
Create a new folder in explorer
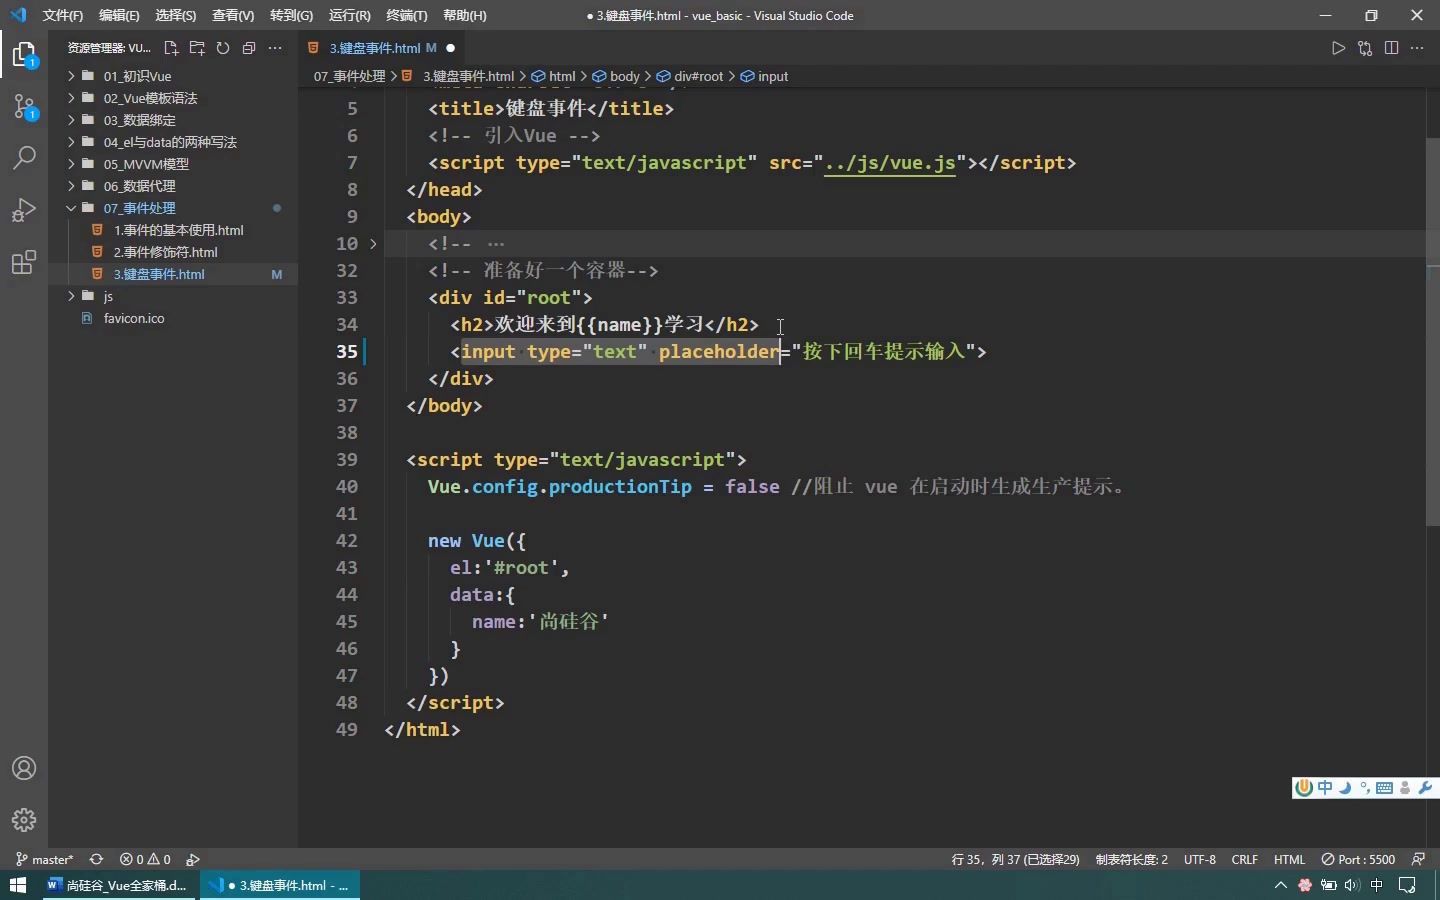[x=197, y=48]
